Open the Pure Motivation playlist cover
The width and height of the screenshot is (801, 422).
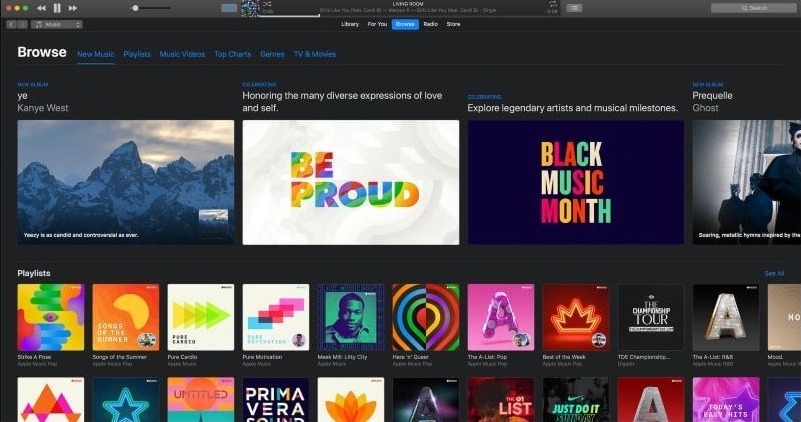276,317
